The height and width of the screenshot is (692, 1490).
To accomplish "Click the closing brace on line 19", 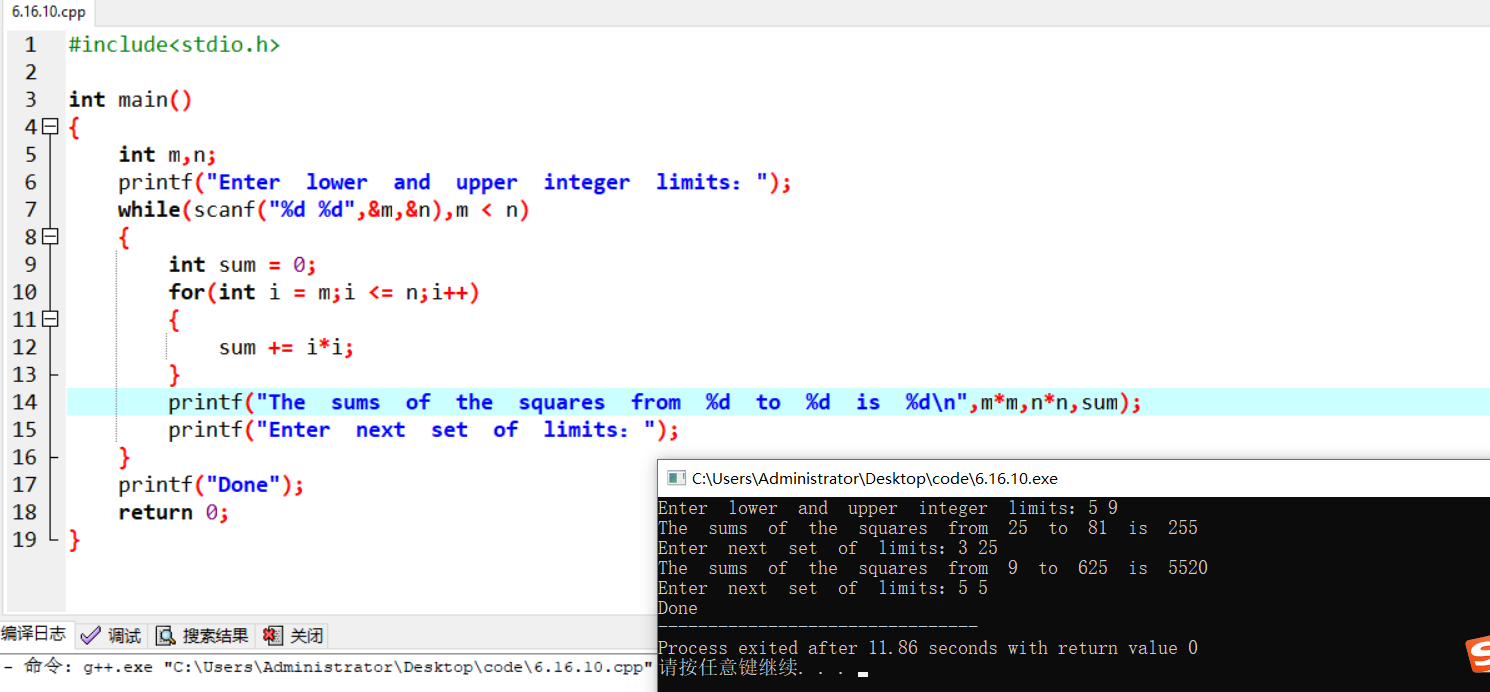I will pyautogui.click(x=73, y=540).
